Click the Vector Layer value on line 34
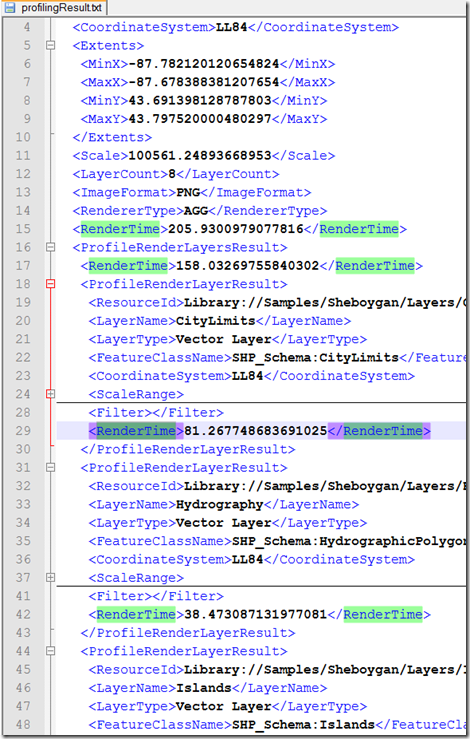This screenshot has width=470, height=739. [x=223, y=523]
